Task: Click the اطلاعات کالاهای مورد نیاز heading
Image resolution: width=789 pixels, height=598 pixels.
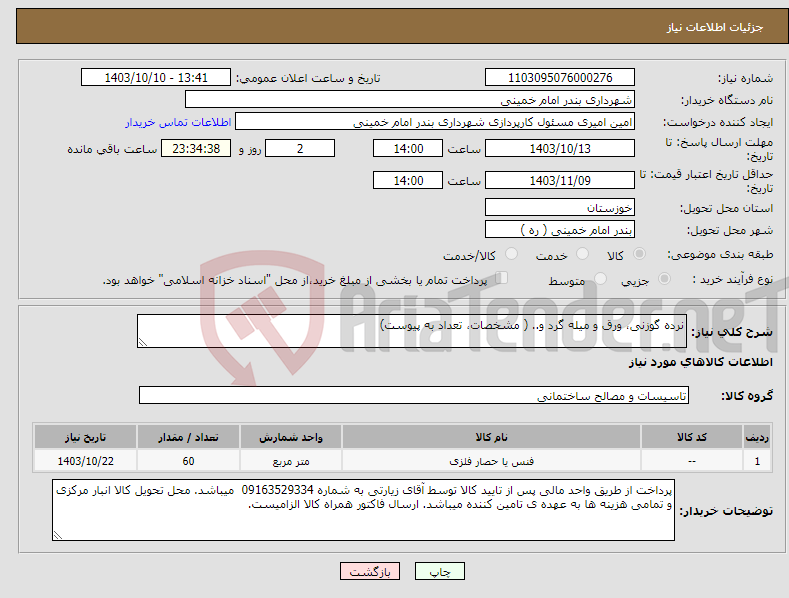Action: click(x=700, y=362)
